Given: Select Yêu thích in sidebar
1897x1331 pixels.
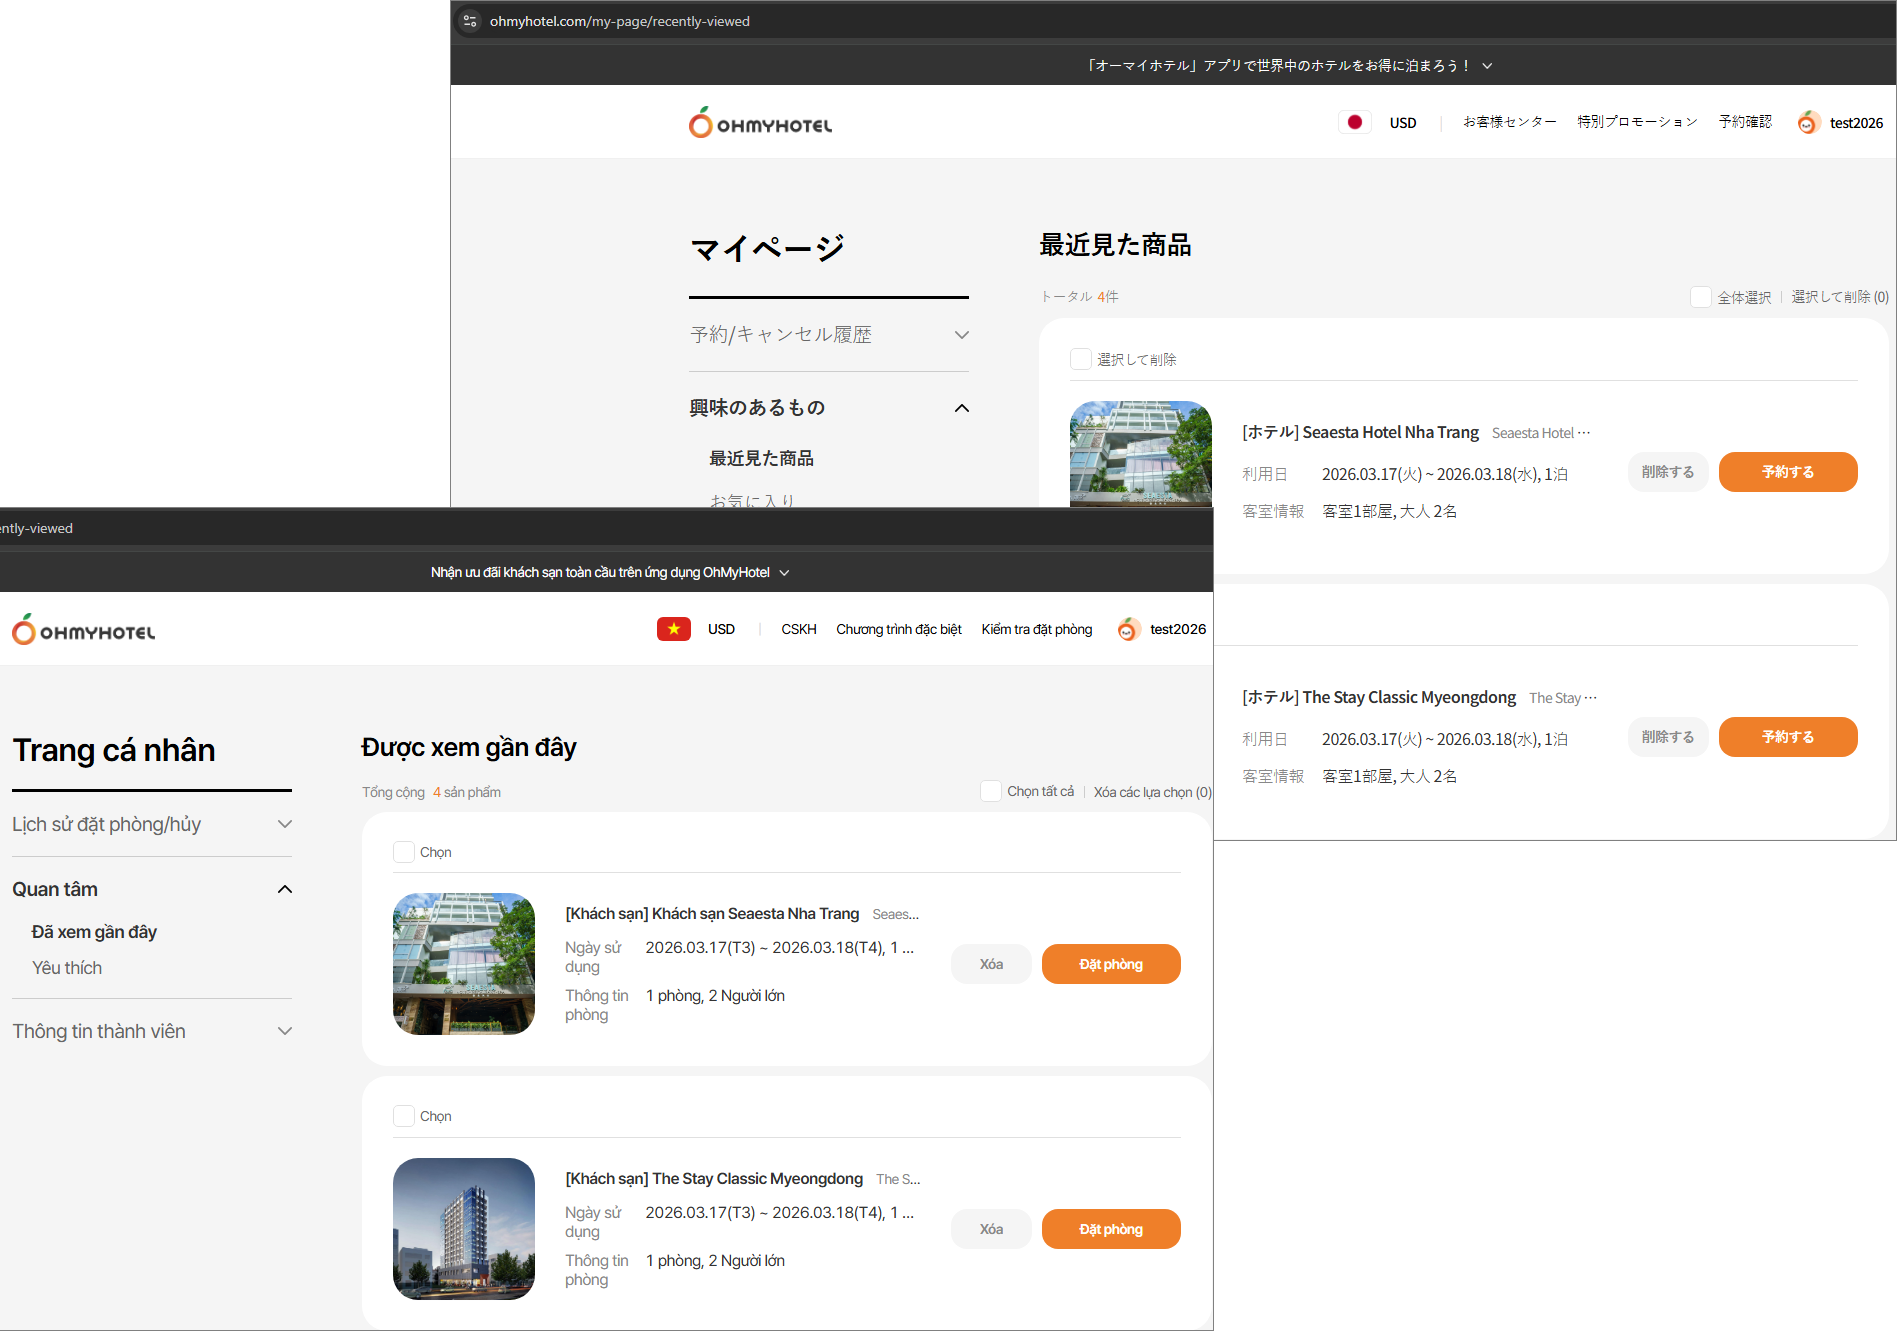Looking at the screenshot, I should [x=67, y=968].
